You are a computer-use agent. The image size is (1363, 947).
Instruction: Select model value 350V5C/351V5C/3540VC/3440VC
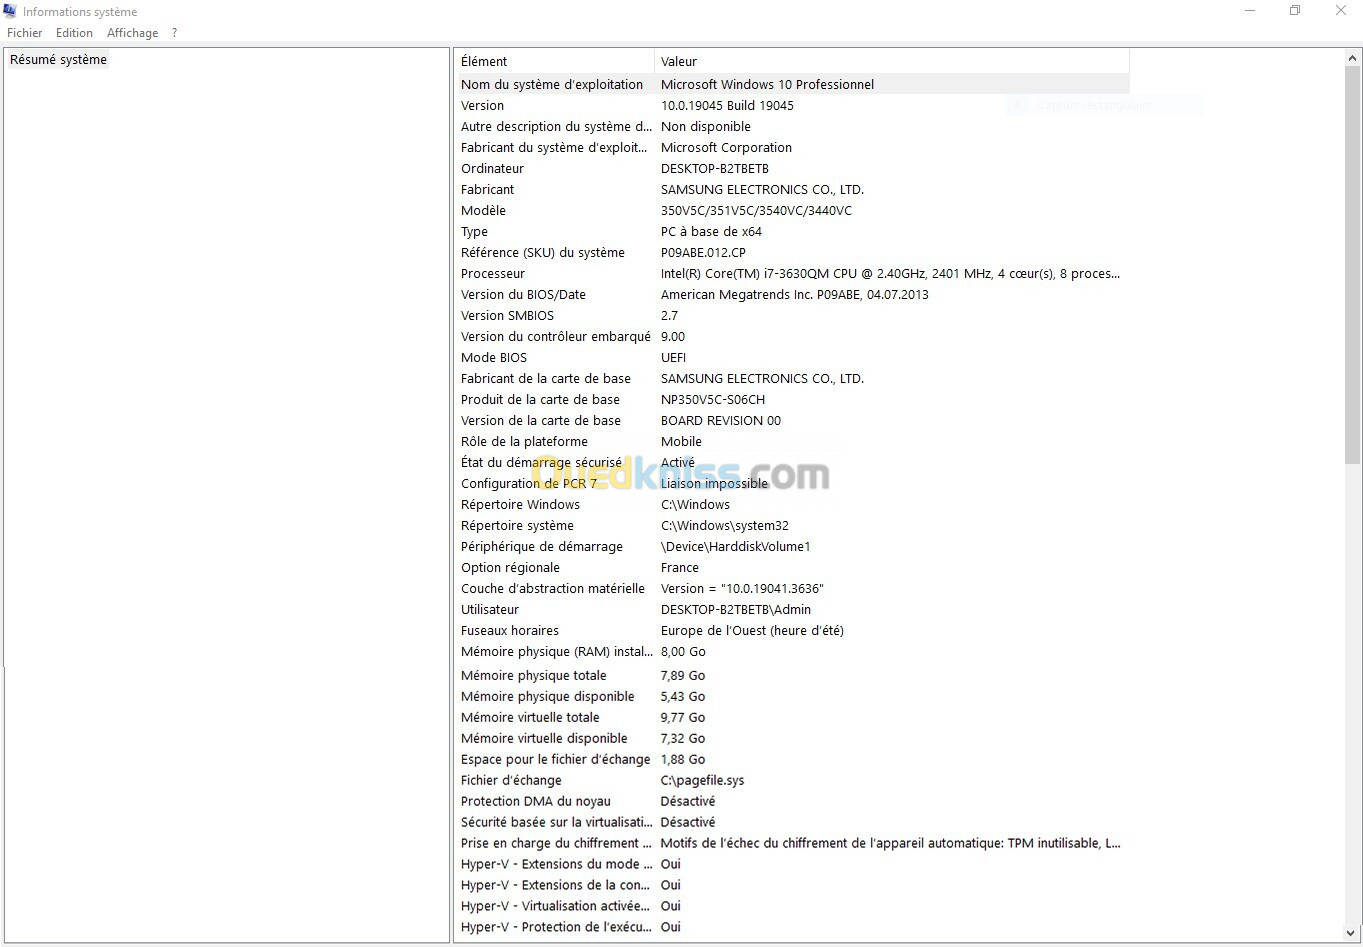(756, 211)
